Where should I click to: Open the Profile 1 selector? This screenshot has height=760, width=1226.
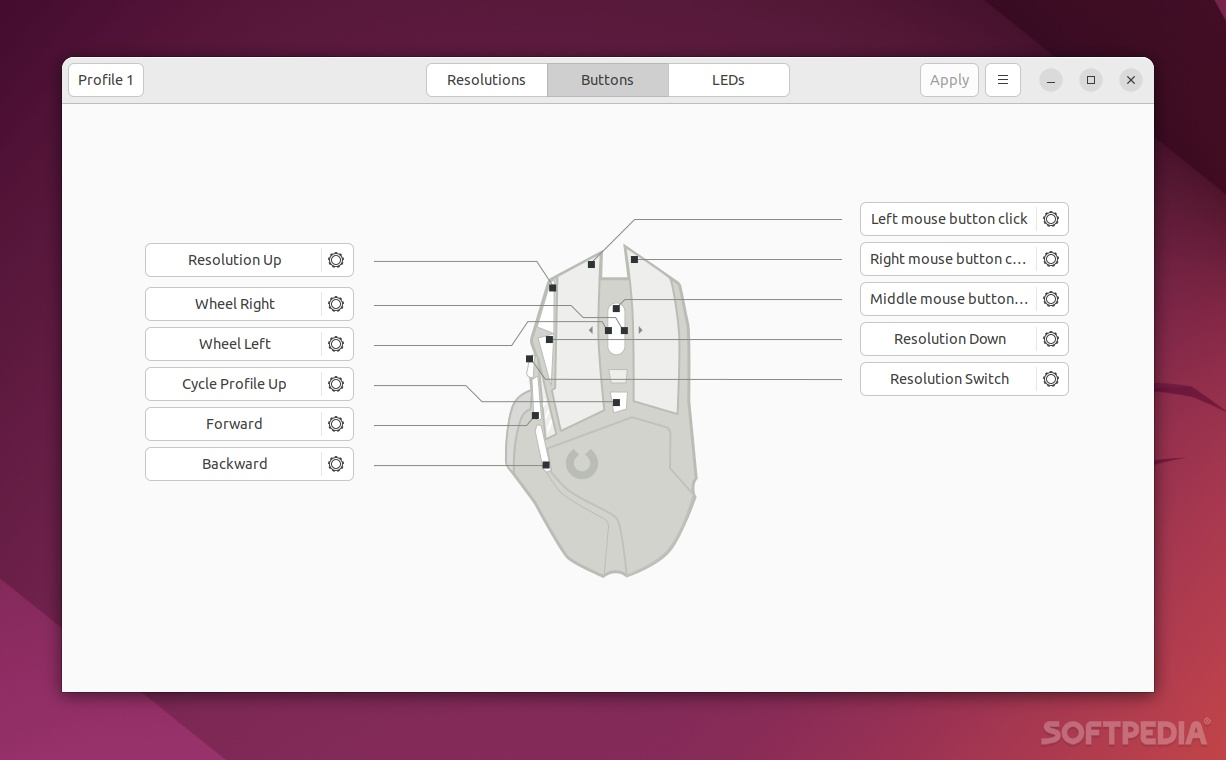(106, 80)
